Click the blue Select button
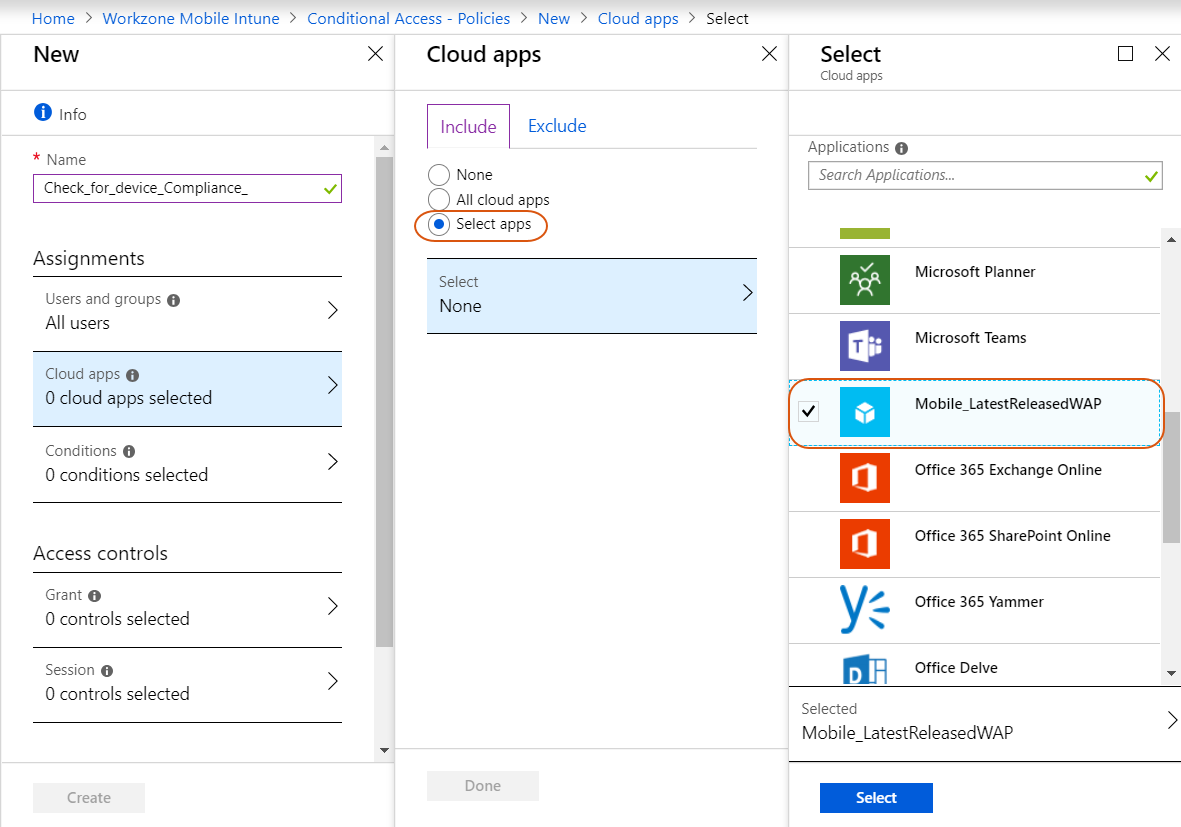Viewport: 1181px width, 827px height. point(876,798)
